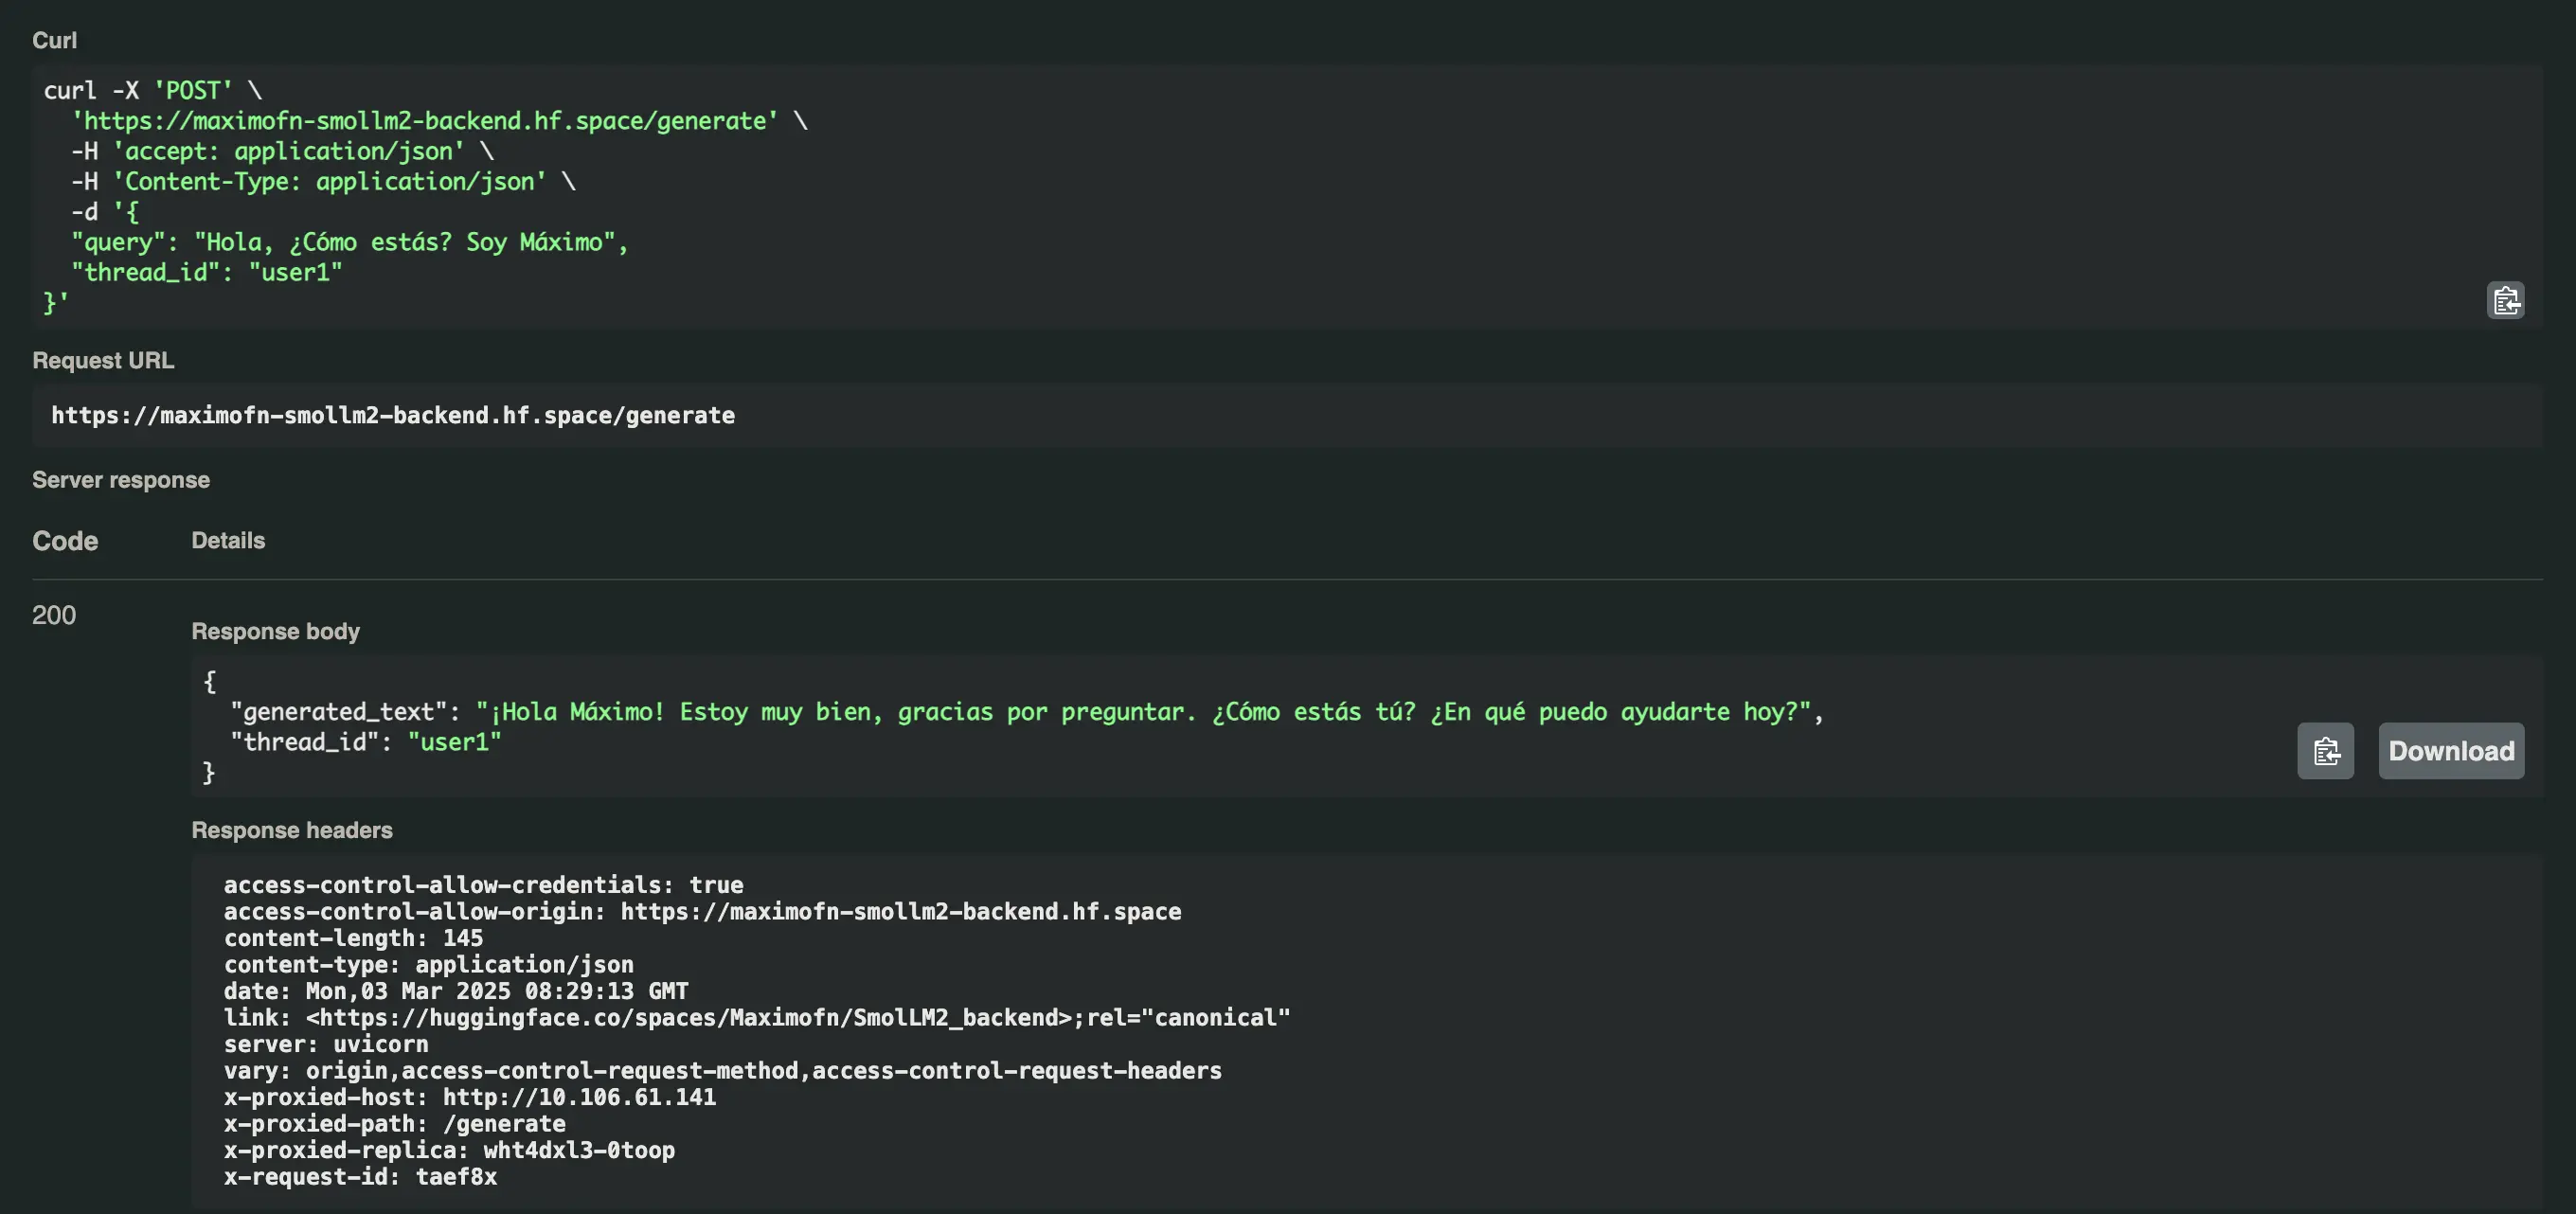Click the Server response heading
2576x1214 pixels.
pos(121,480)
